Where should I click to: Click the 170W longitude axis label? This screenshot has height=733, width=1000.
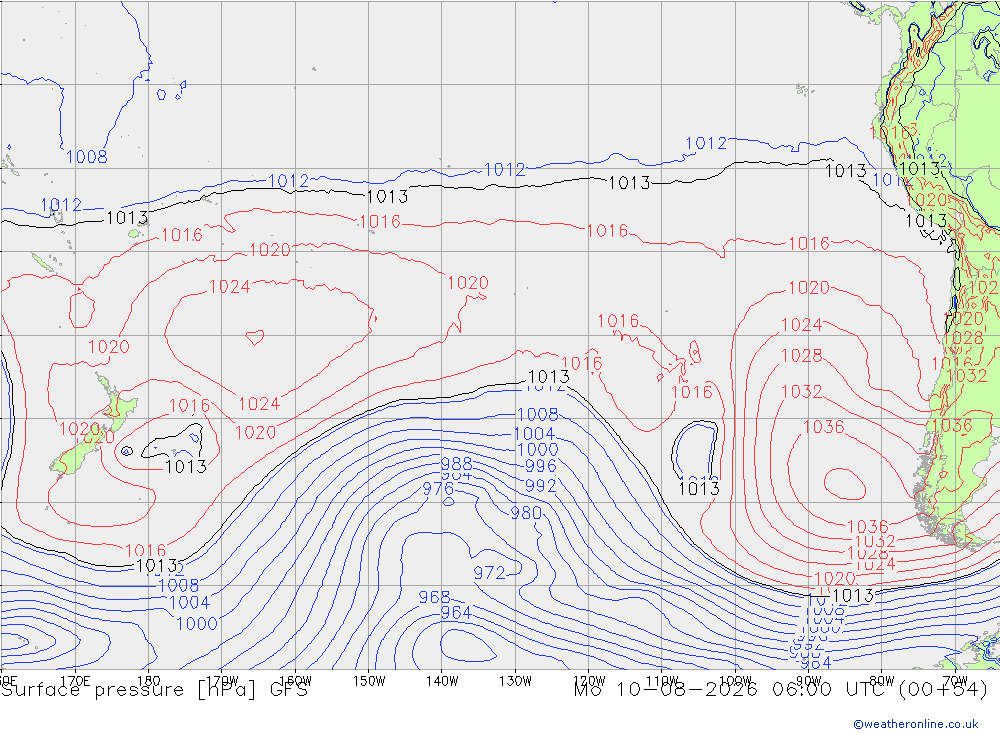[x=223, y=681]
